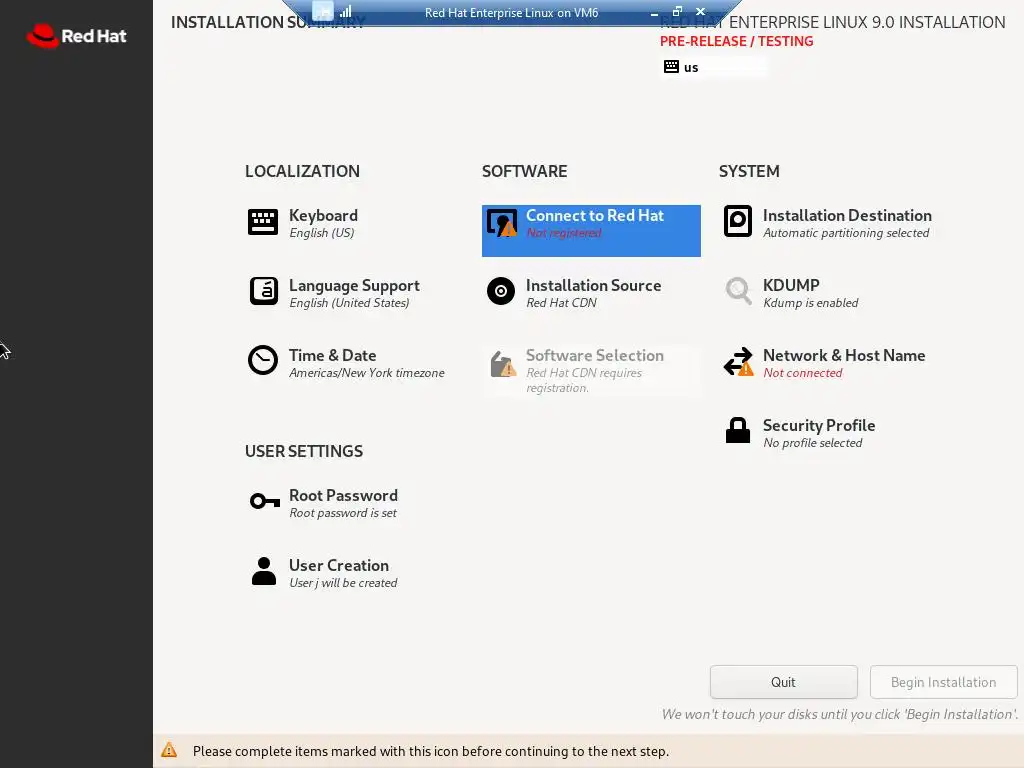Image resolution: width=1024 pixels, height=768 pixels.
Task: Click the warning icon in bottom notice bar
Action: pos(169,750)
